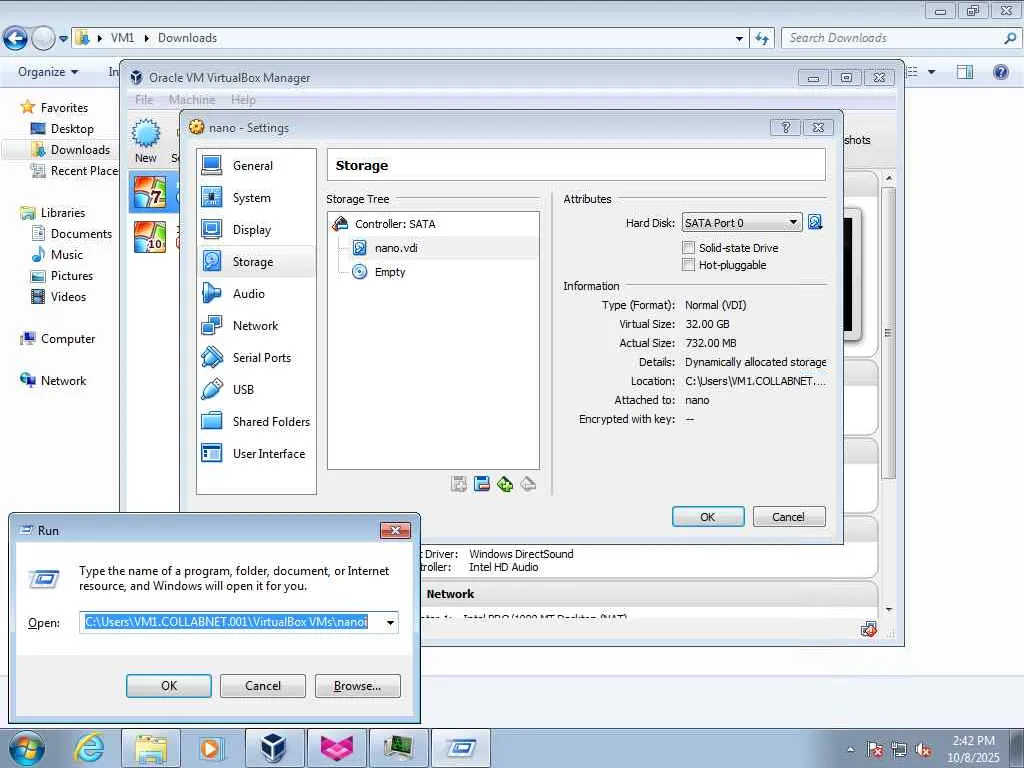
Task: Open Organize dropdown in Explorer
Action: (48, 72)
